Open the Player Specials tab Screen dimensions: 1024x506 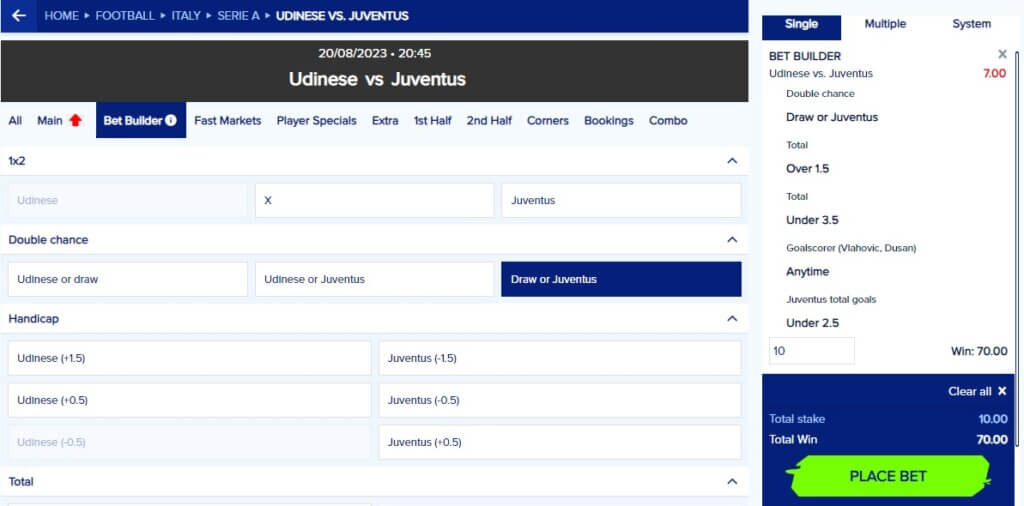point(317,120)
